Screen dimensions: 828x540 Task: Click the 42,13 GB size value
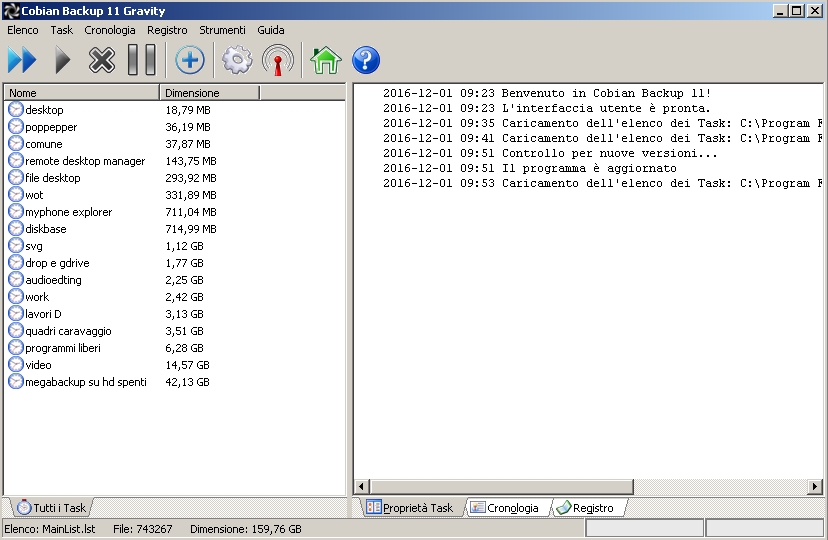tap(187, 382)
